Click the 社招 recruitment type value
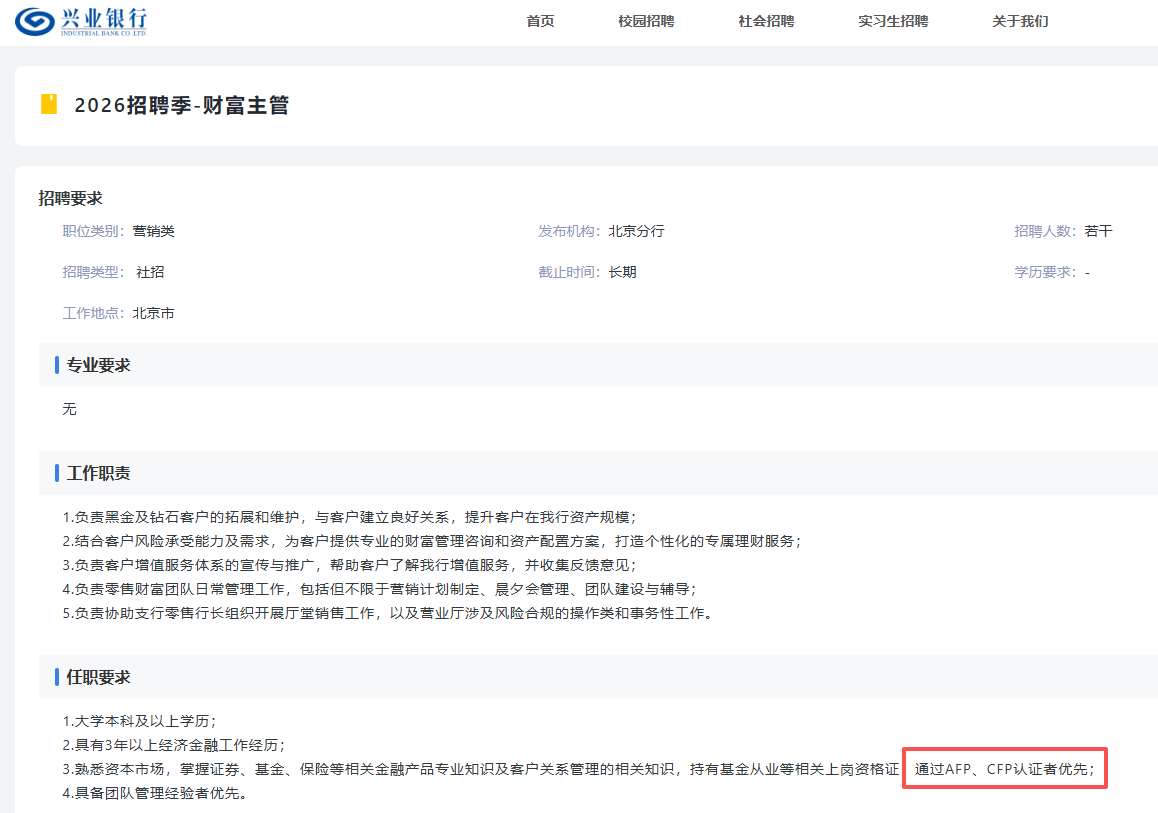Viewport: 1158px width, 813px height. (x=150, y=272)
